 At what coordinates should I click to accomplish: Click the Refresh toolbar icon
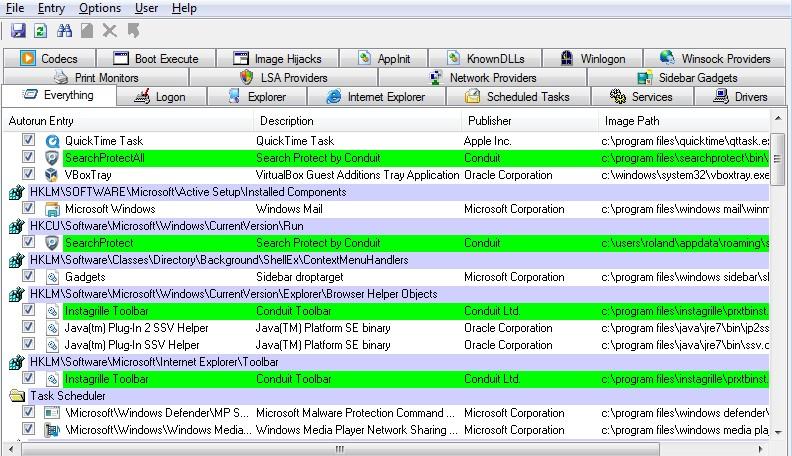[x=40, y=31]
